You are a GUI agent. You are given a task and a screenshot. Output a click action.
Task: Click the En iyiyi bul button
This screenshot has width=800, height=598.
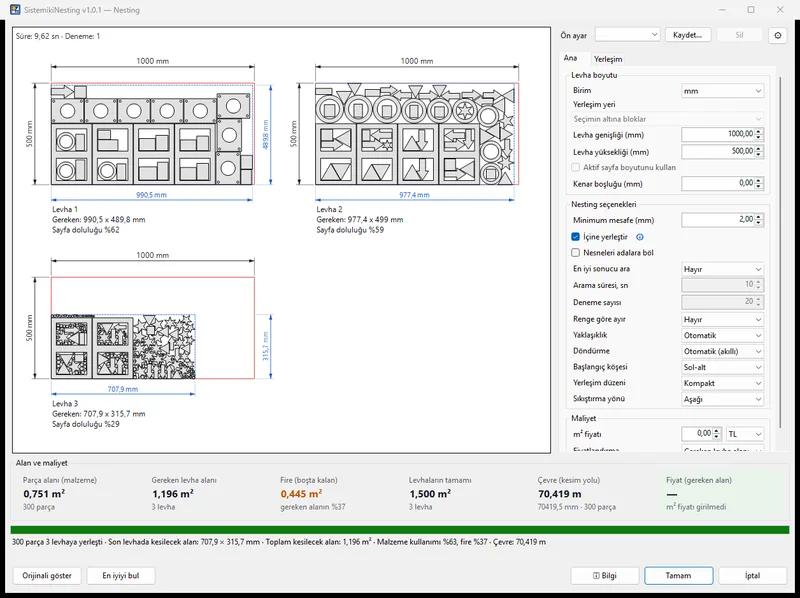coord(120,576)
